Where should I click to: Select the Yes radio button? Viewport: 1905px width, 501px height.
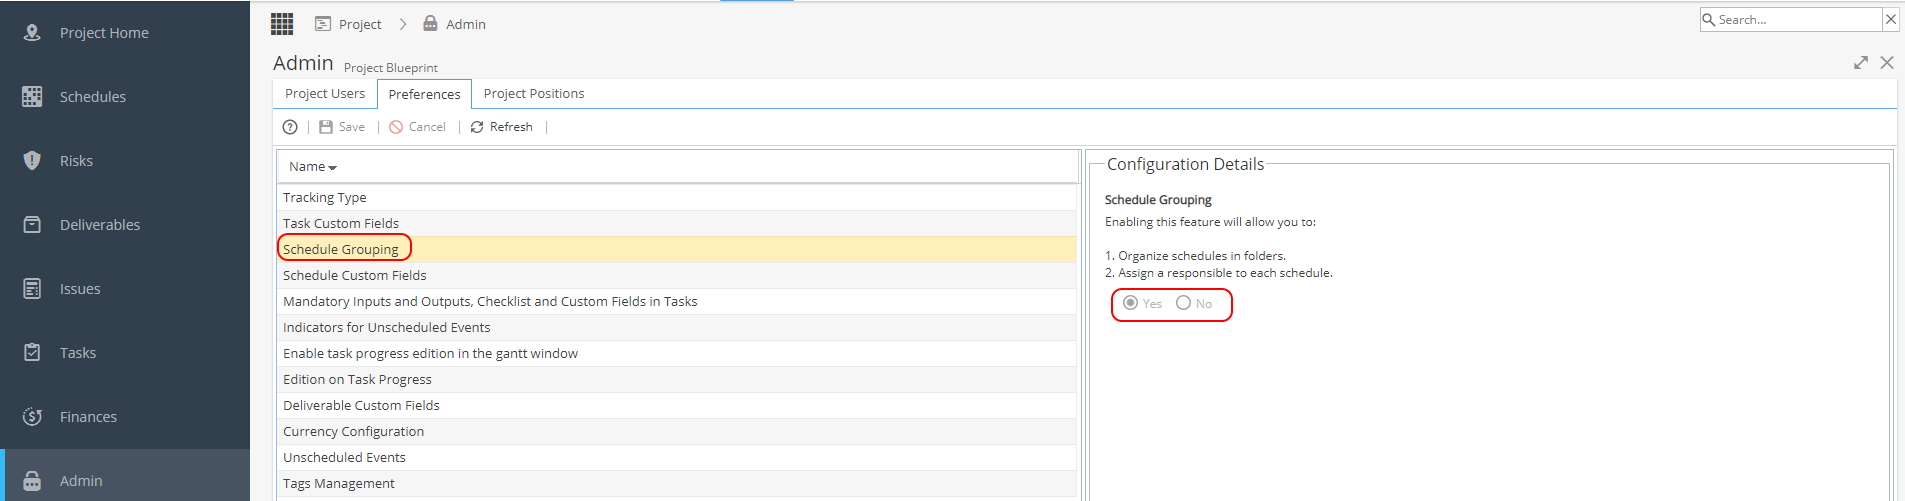(x=1130, y=303)
